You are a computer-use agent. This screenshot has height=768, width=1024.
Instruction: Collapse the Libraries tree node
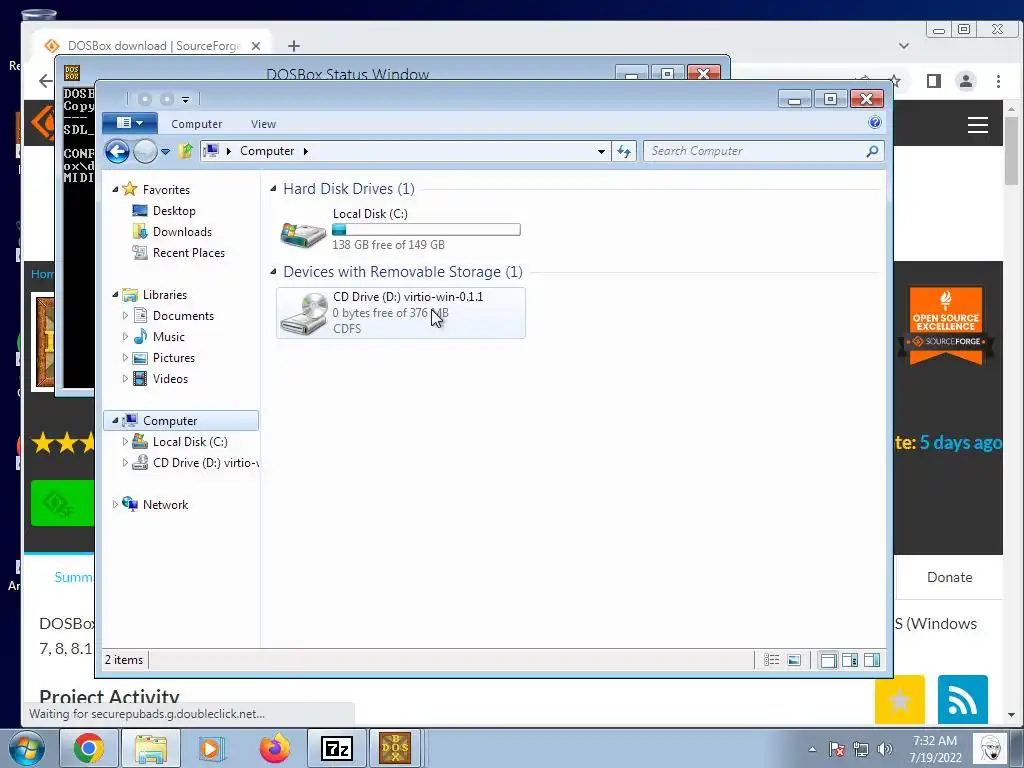click(x=115, y=295)
